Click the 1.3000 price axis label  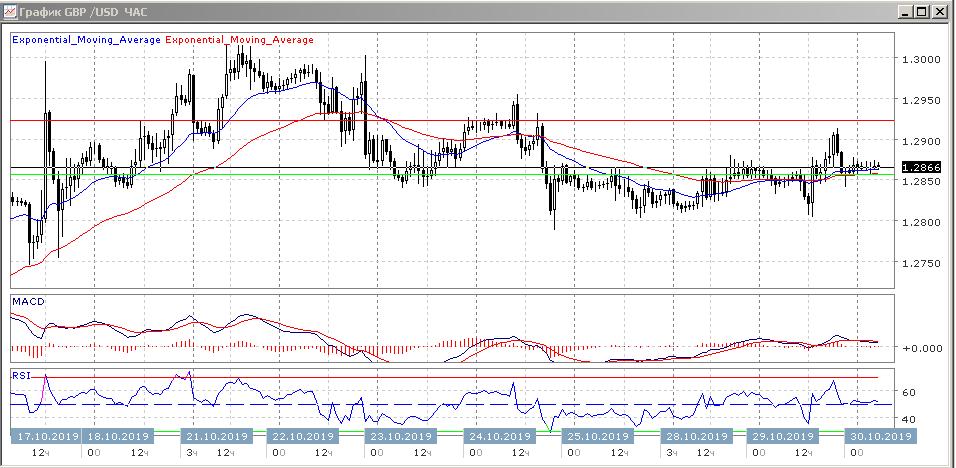[920, 59]
